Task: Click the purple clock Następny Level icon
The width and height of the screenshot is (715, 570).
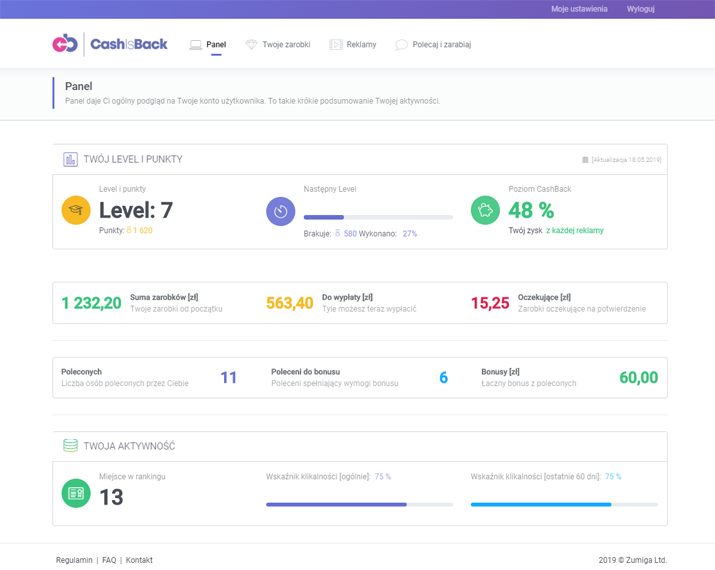Action: pyautogui.click(x=281, y=211)
